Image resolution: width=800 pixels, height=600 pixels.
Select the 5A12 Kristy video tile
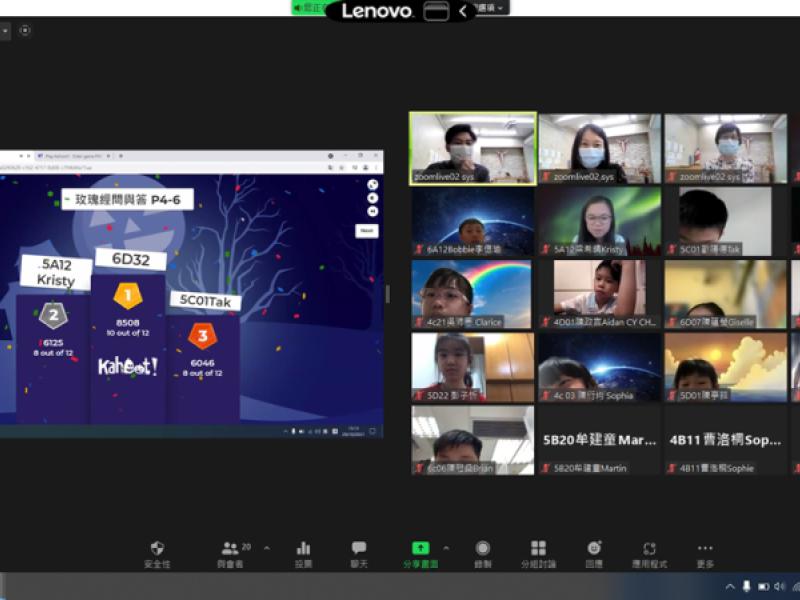(x=600, y=221)
